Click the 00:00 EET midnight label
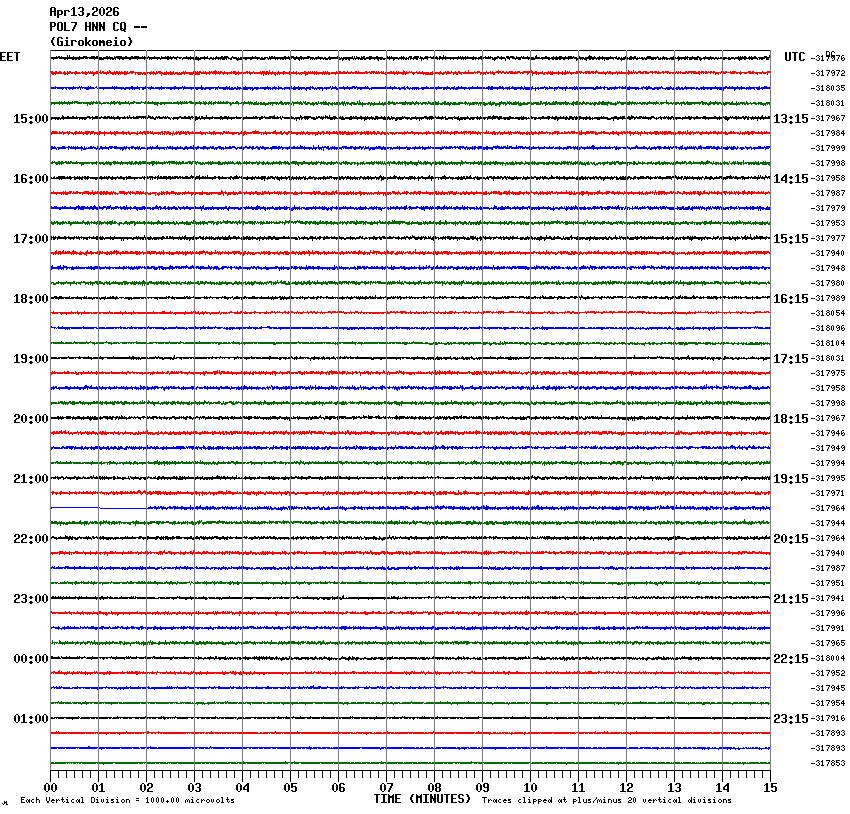This screenshot has width=850, height=814. 30,658
